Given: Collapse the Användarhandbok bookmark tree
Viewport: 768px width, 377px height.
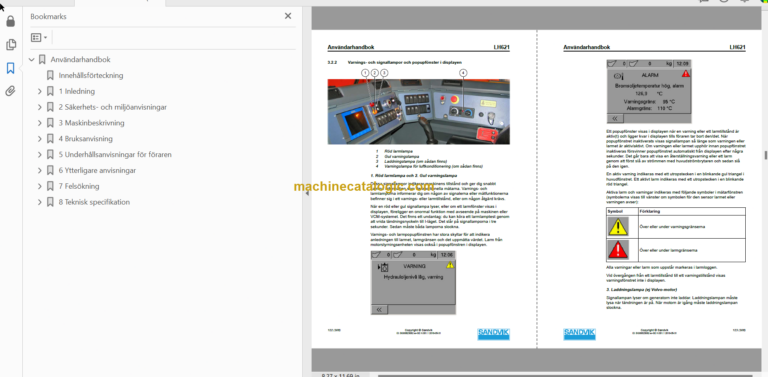Looking at the screenshot, I should click(32, 60).
